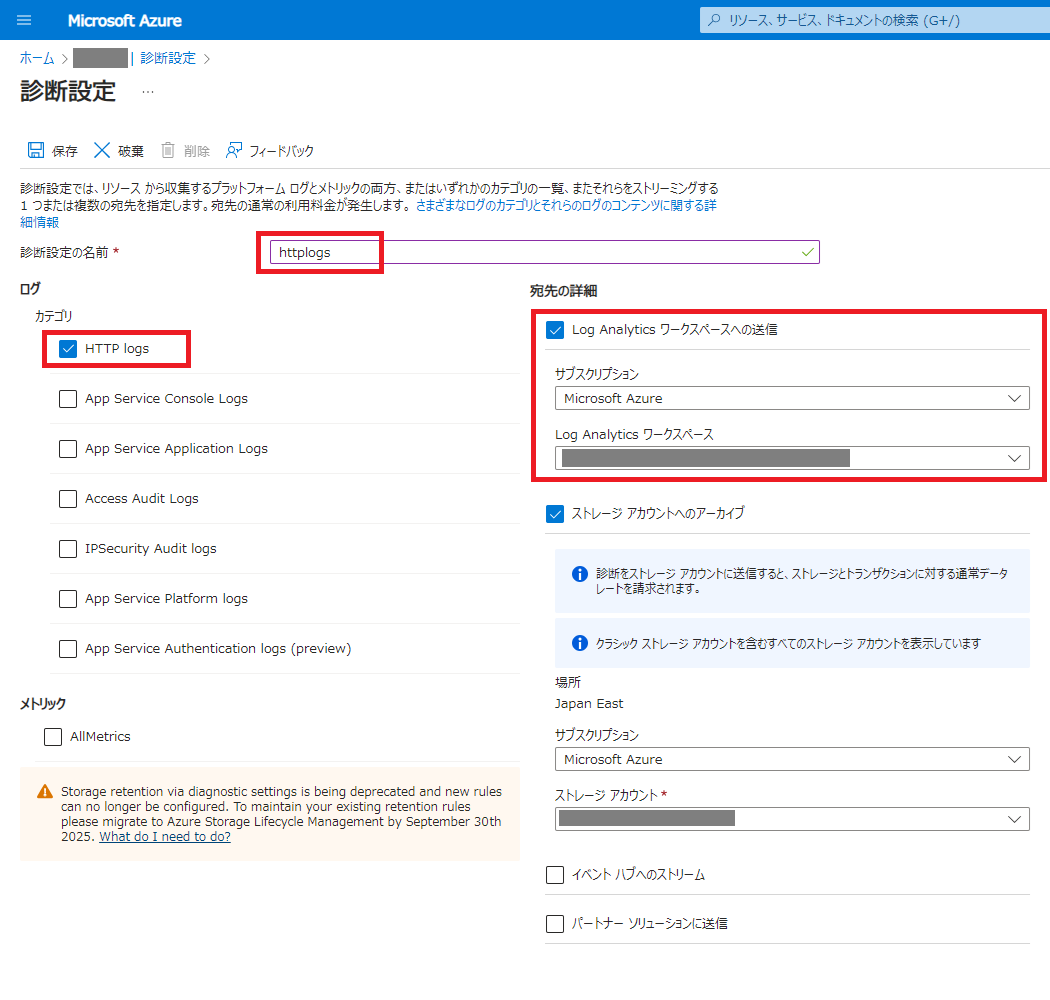The image size is (1050, 1000).
Task: Open the 'What do I need to do?' link
Action: coord(165,837)
